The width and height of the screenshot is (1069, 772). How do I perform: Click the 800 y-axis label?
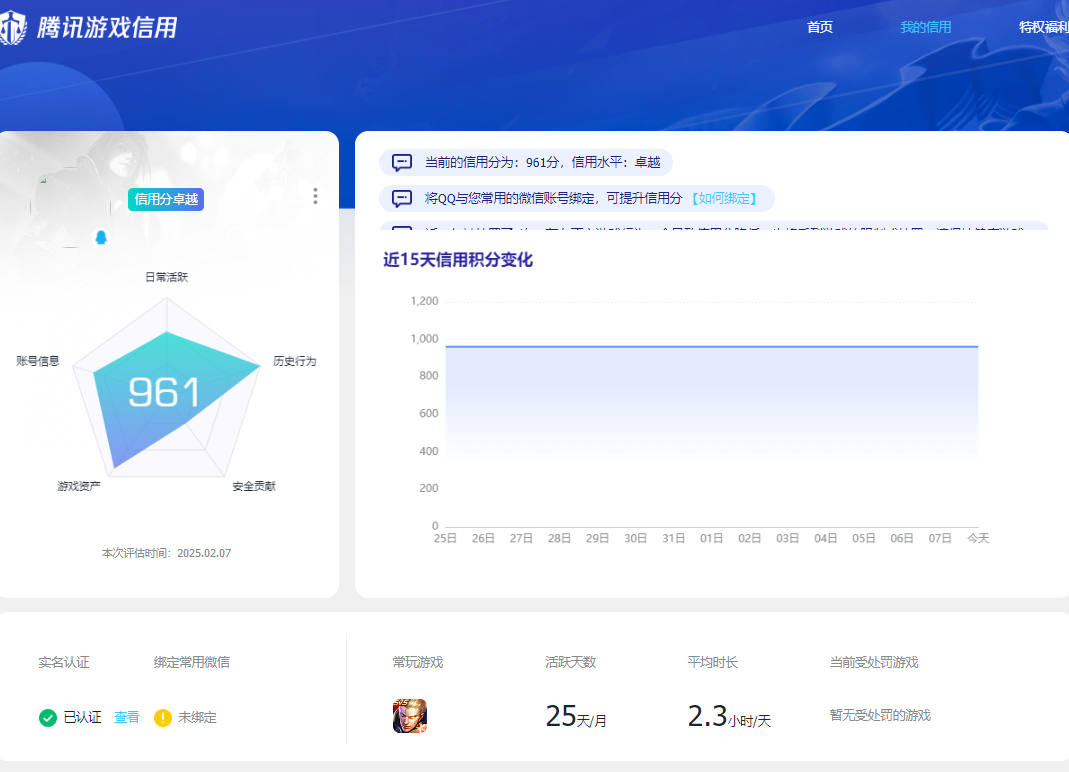tap(429, 376)
